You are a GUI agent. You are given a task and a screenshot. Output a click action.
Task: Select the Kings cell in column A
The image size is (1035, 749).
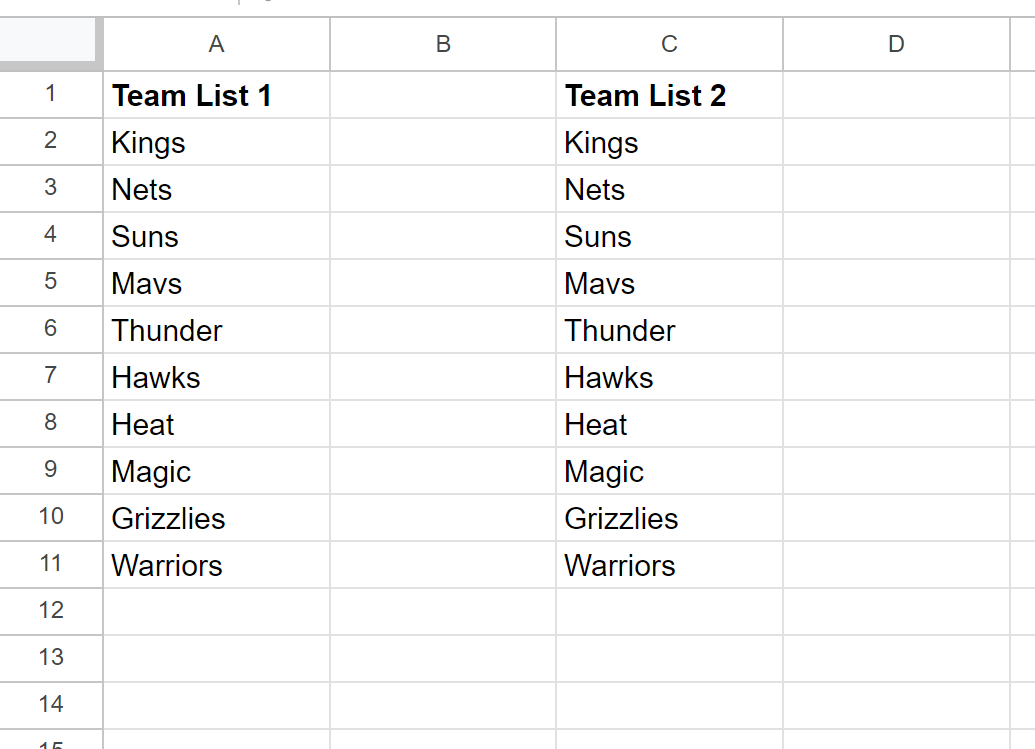[217, 142]
